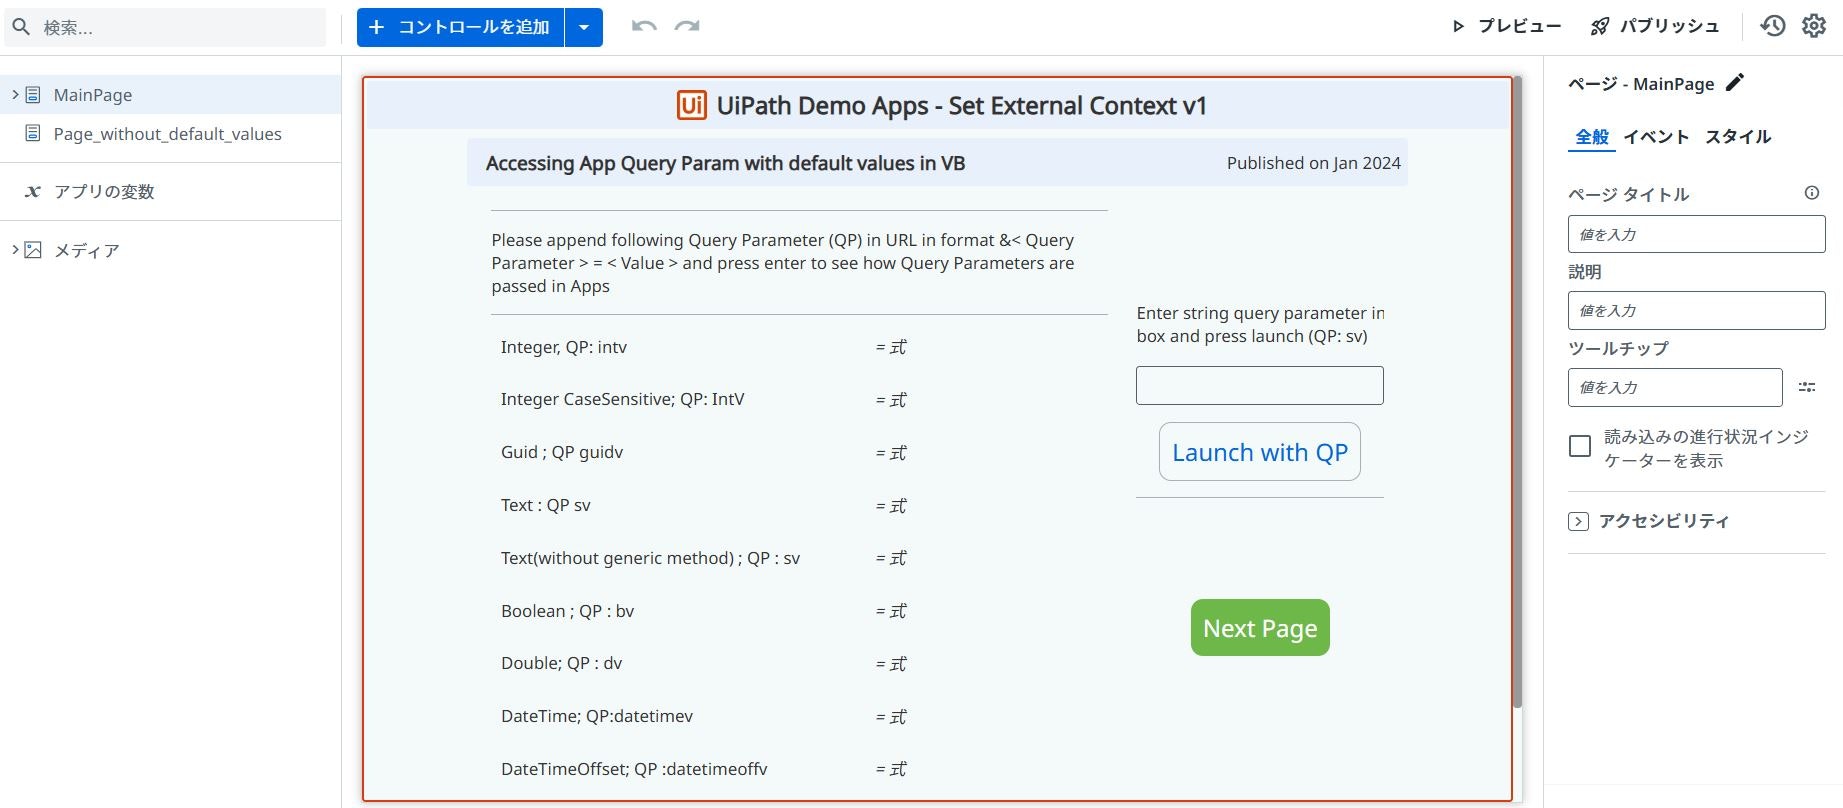Undo the last action

point(644,26)
